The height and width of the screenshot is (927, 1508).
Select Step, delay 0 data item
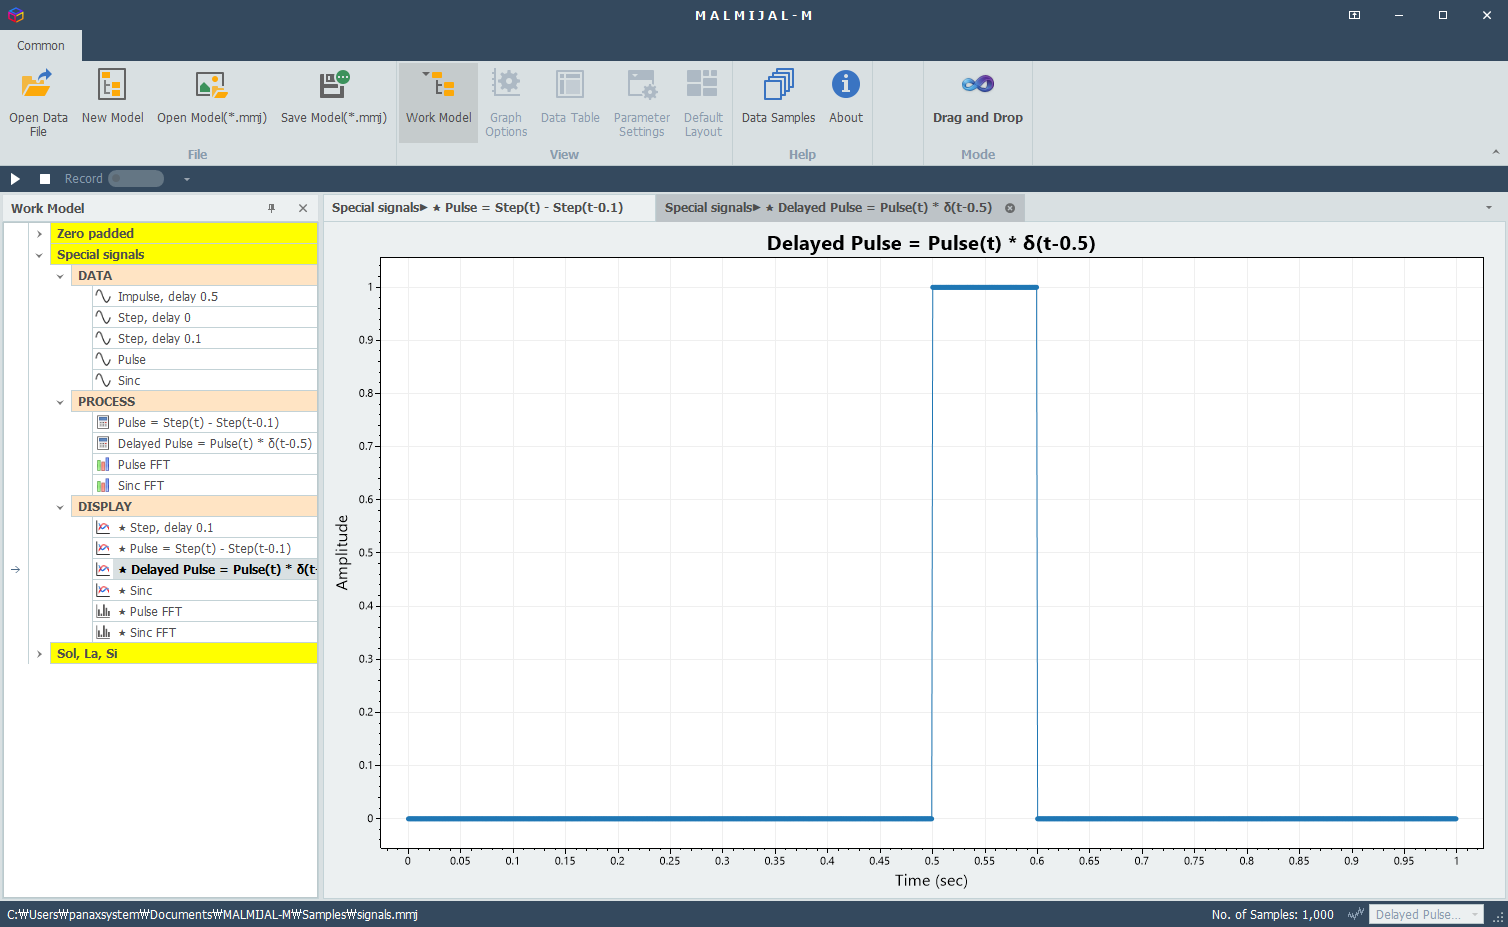(205, 318)
